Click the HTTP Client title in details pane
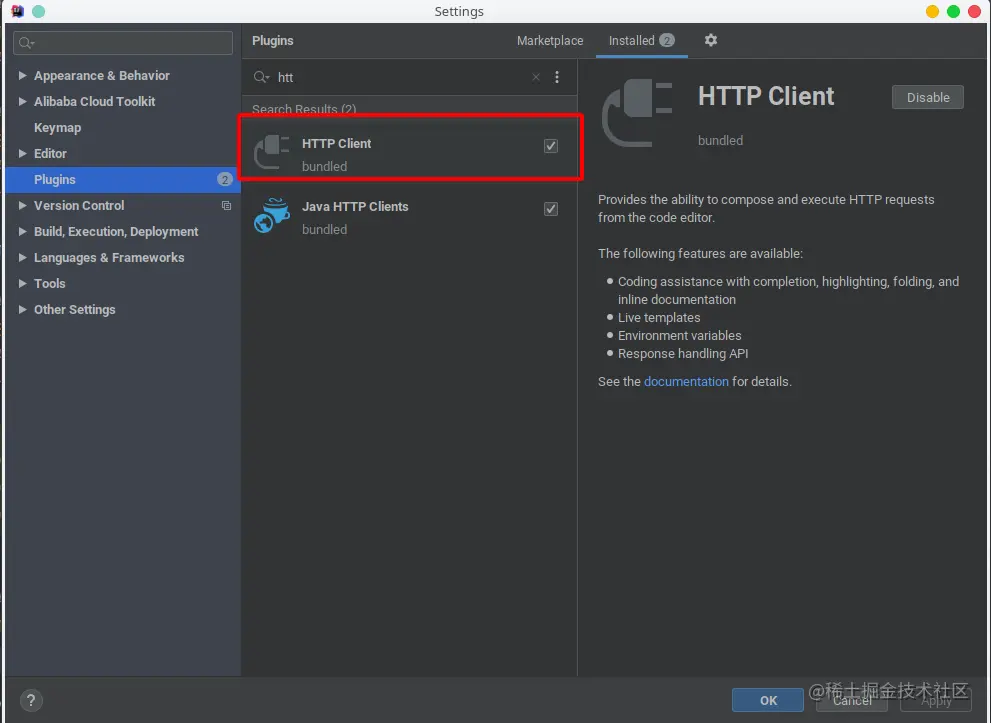 coord(766,96)
